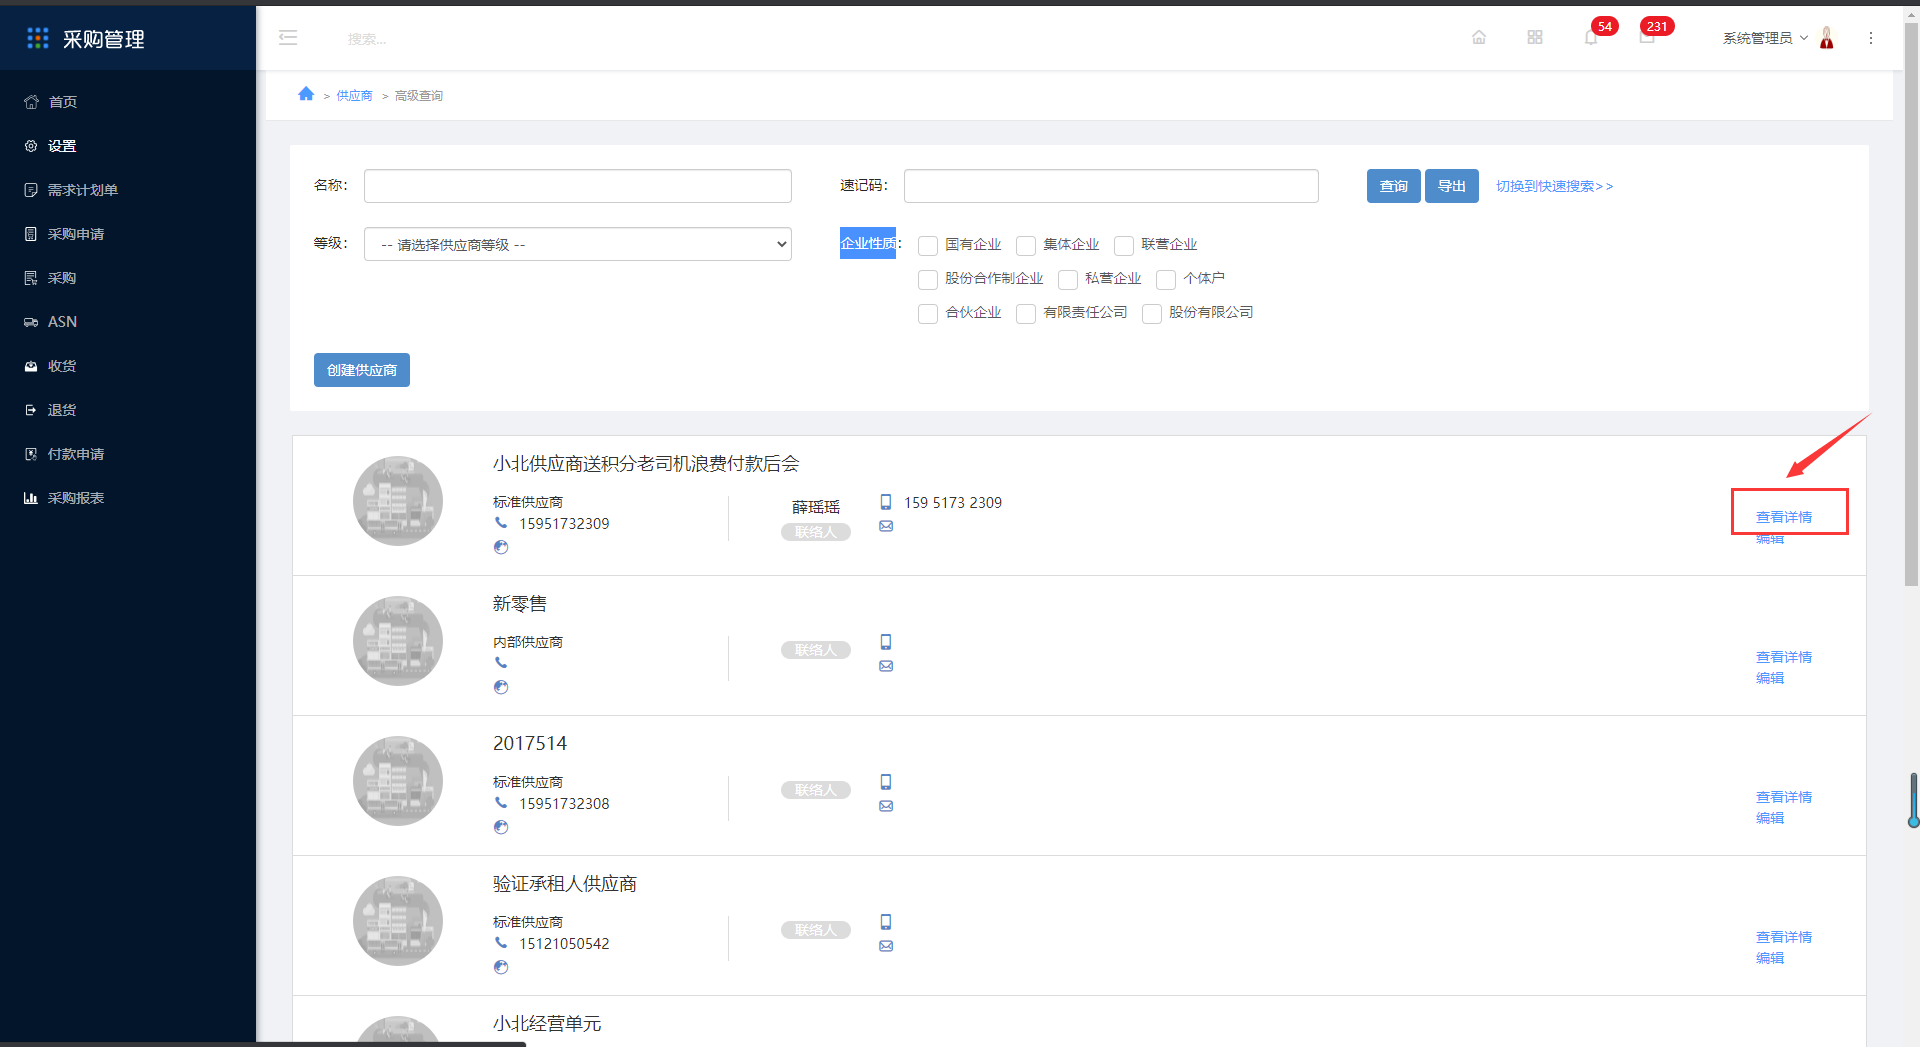Expand the 系统管理员 user dropdown

[x=1765, y=38]
